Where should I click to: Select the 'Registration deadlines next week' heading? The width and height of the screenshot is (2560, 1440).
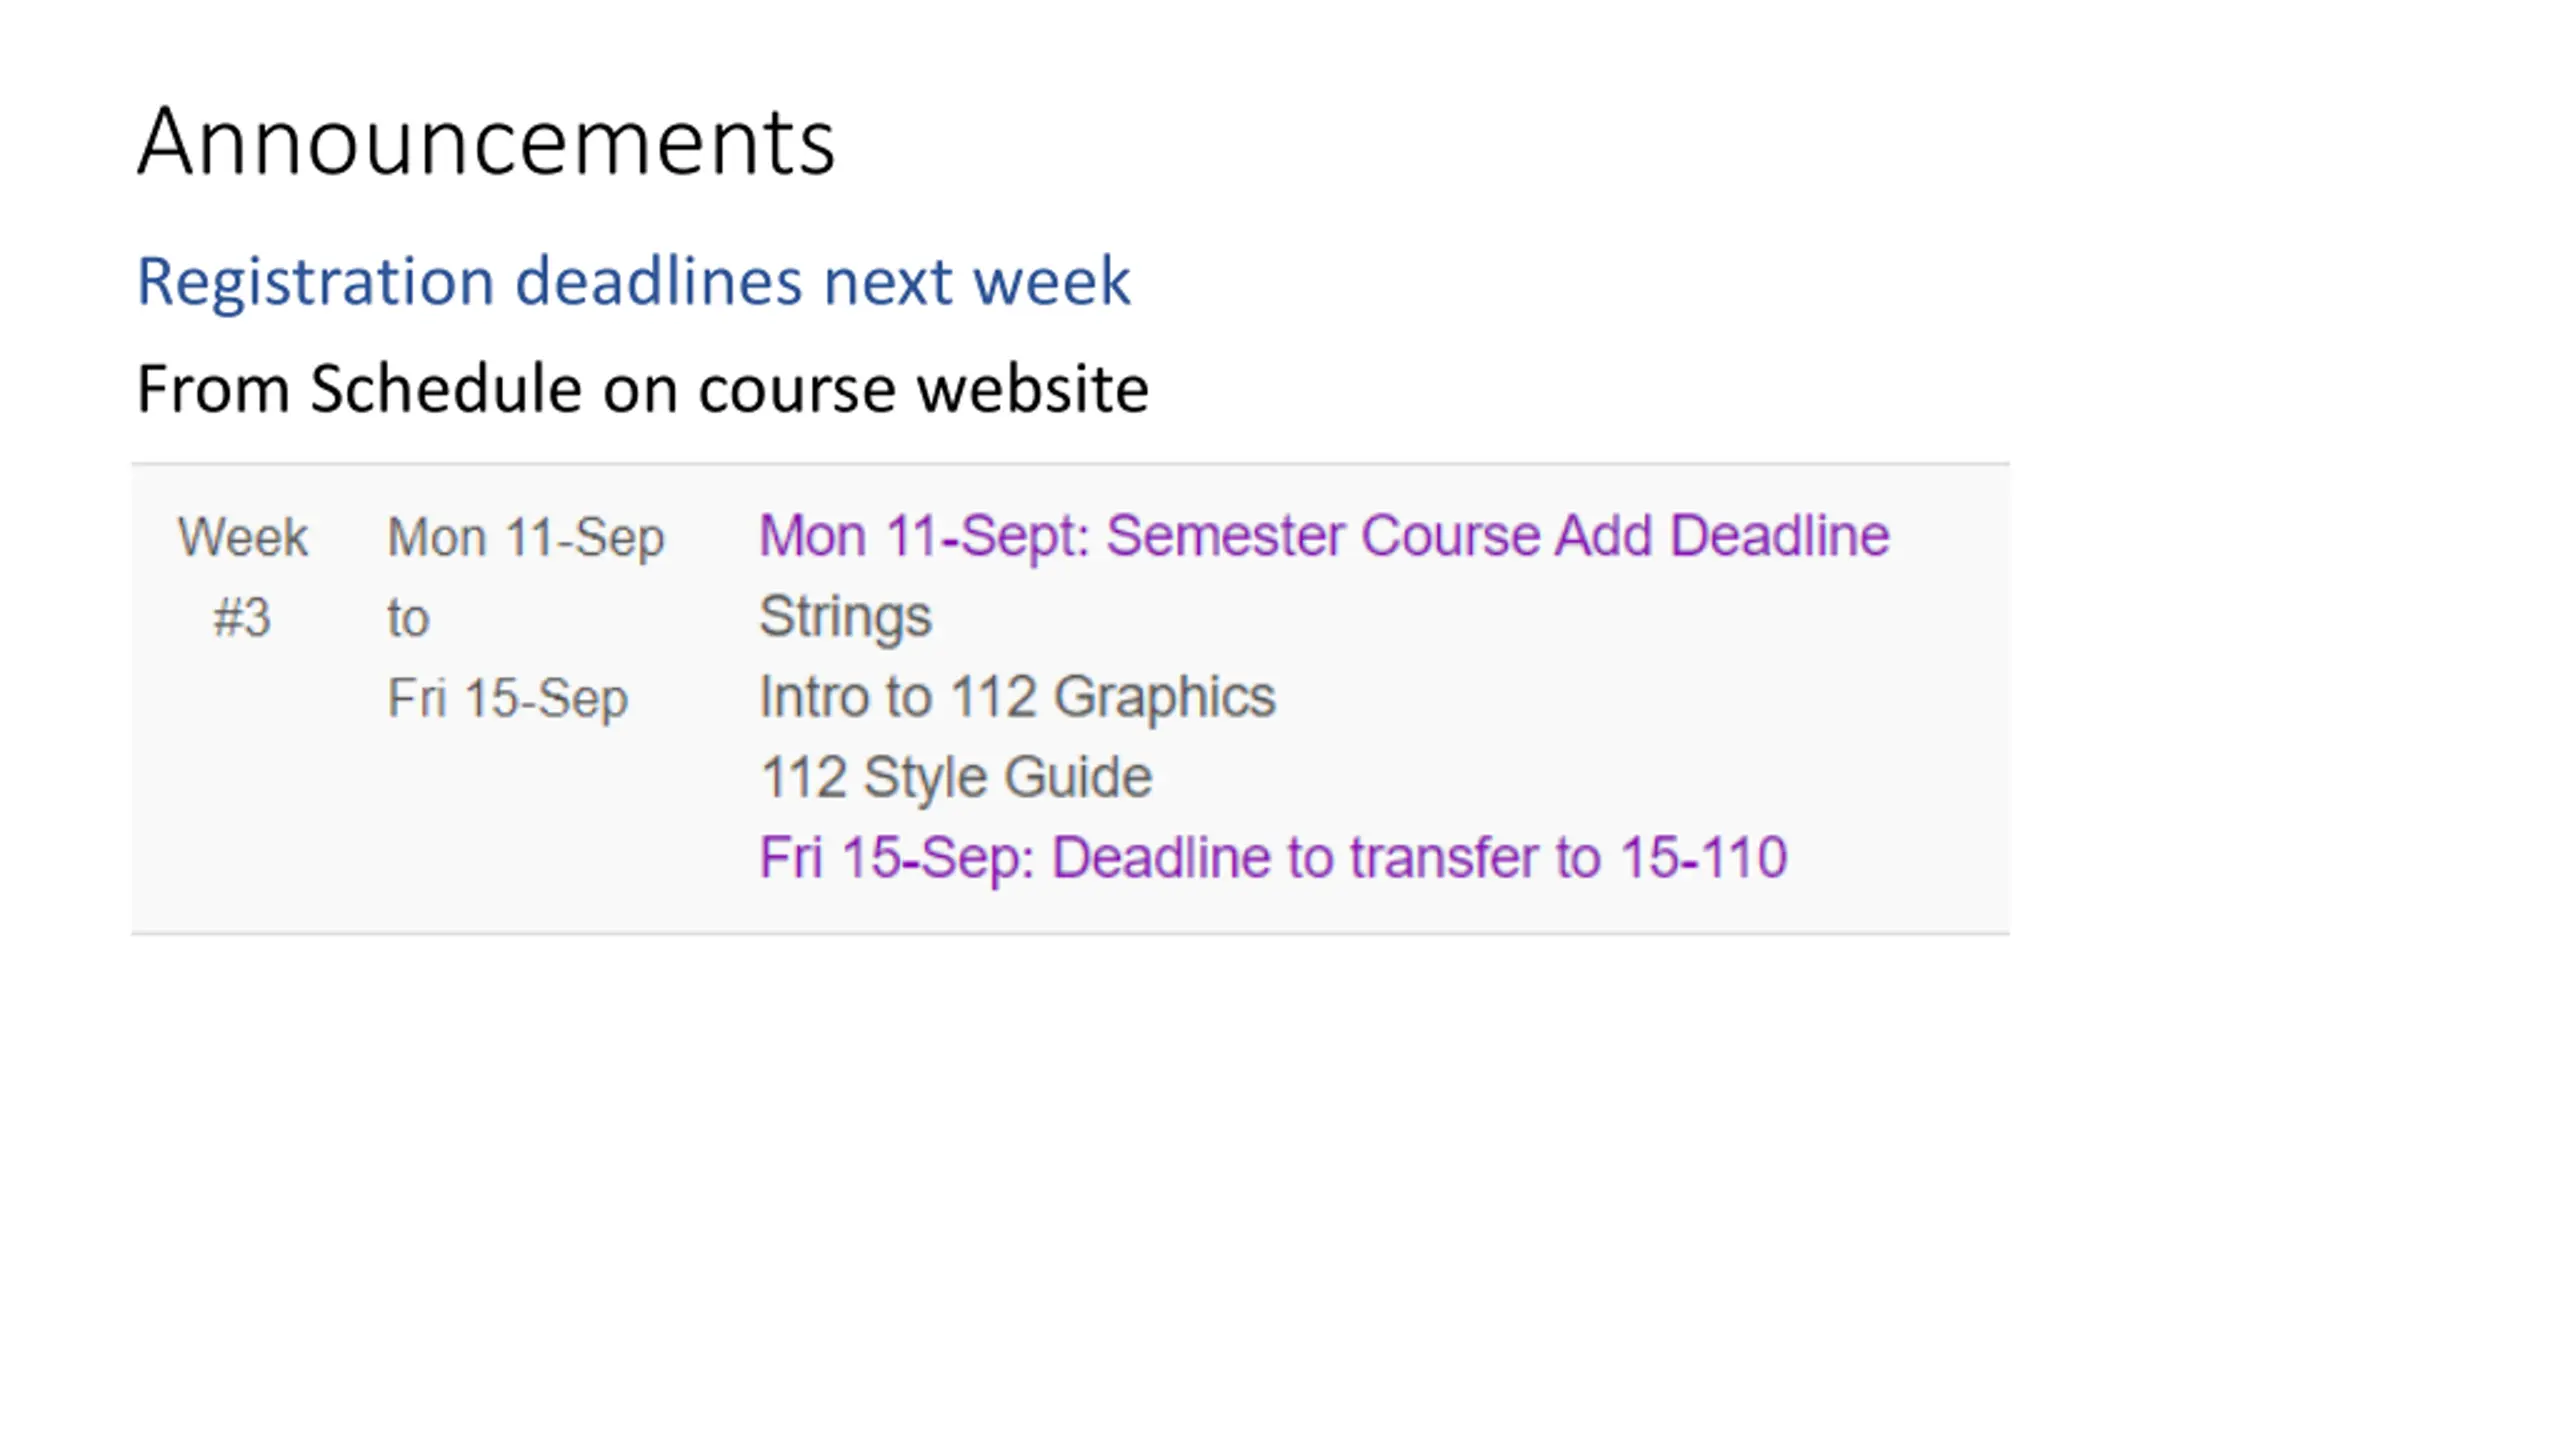tap(633, 281)
